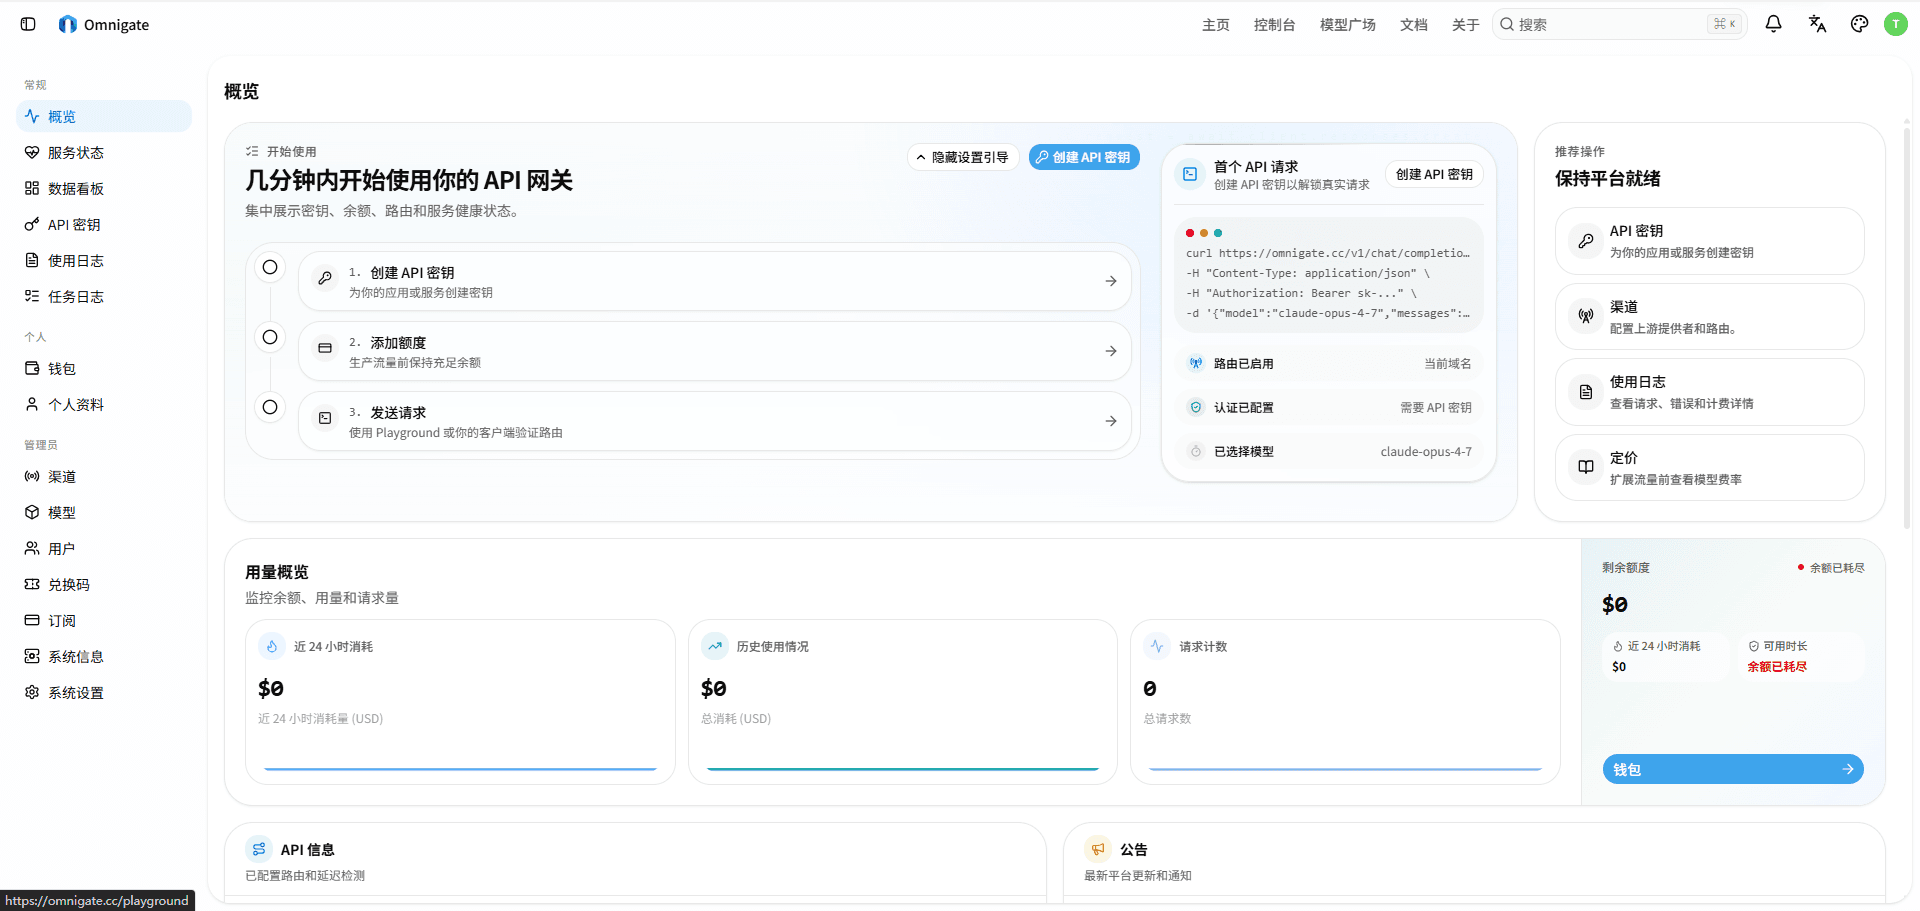Open 服务状态 in the sidebar
Screen dimensions: 1920x911
[x=104, y=152]
